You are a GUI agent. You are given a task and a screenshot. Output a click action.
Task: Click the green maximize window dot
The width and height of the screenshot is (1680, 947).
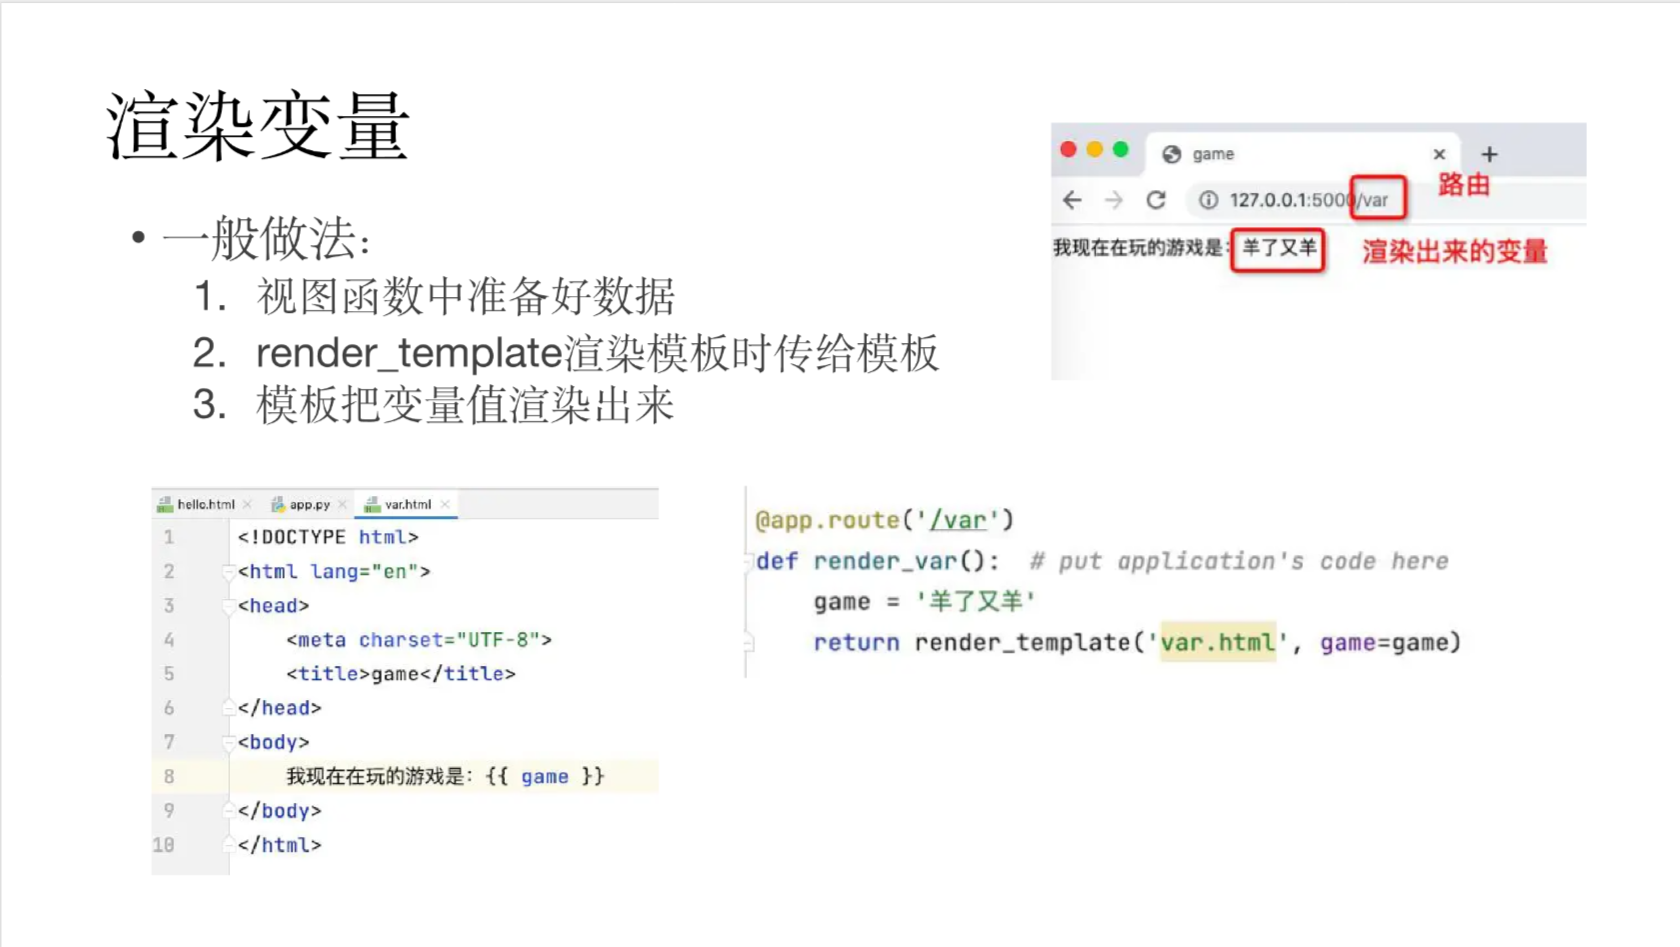(x=1120, y=149)
